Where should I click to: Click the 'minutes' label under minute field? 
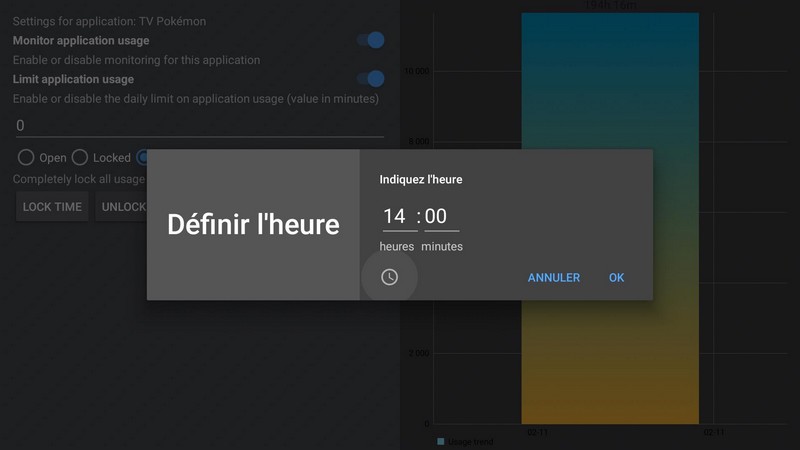click(442, 246)
